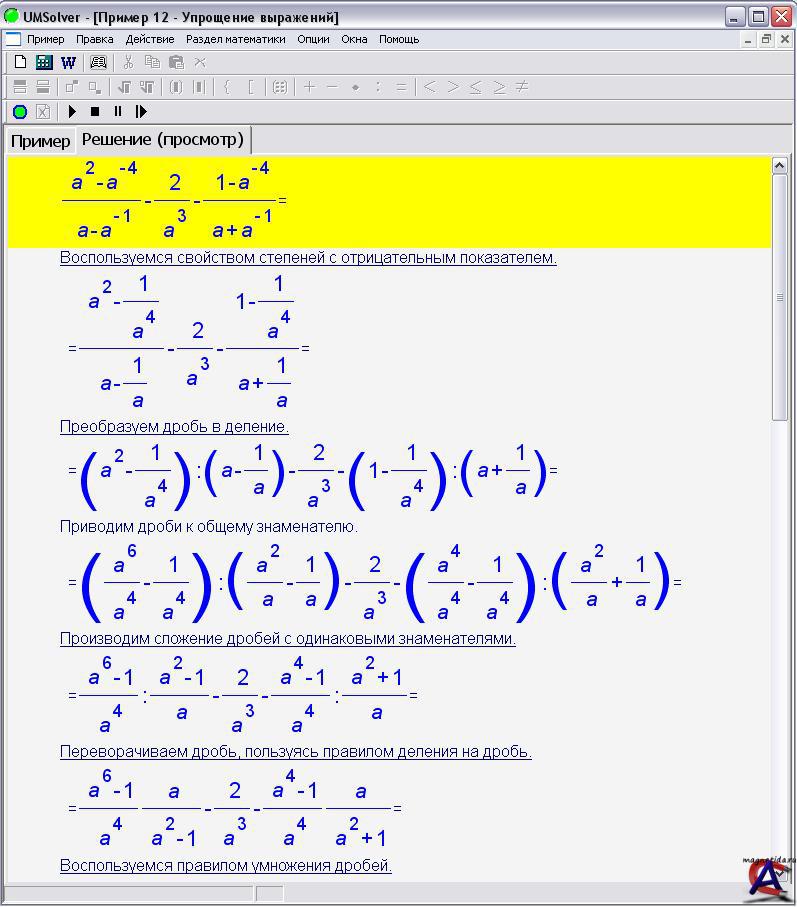Open the reference book icon
The width and height of the screenshot is (797, 907).
98,62
